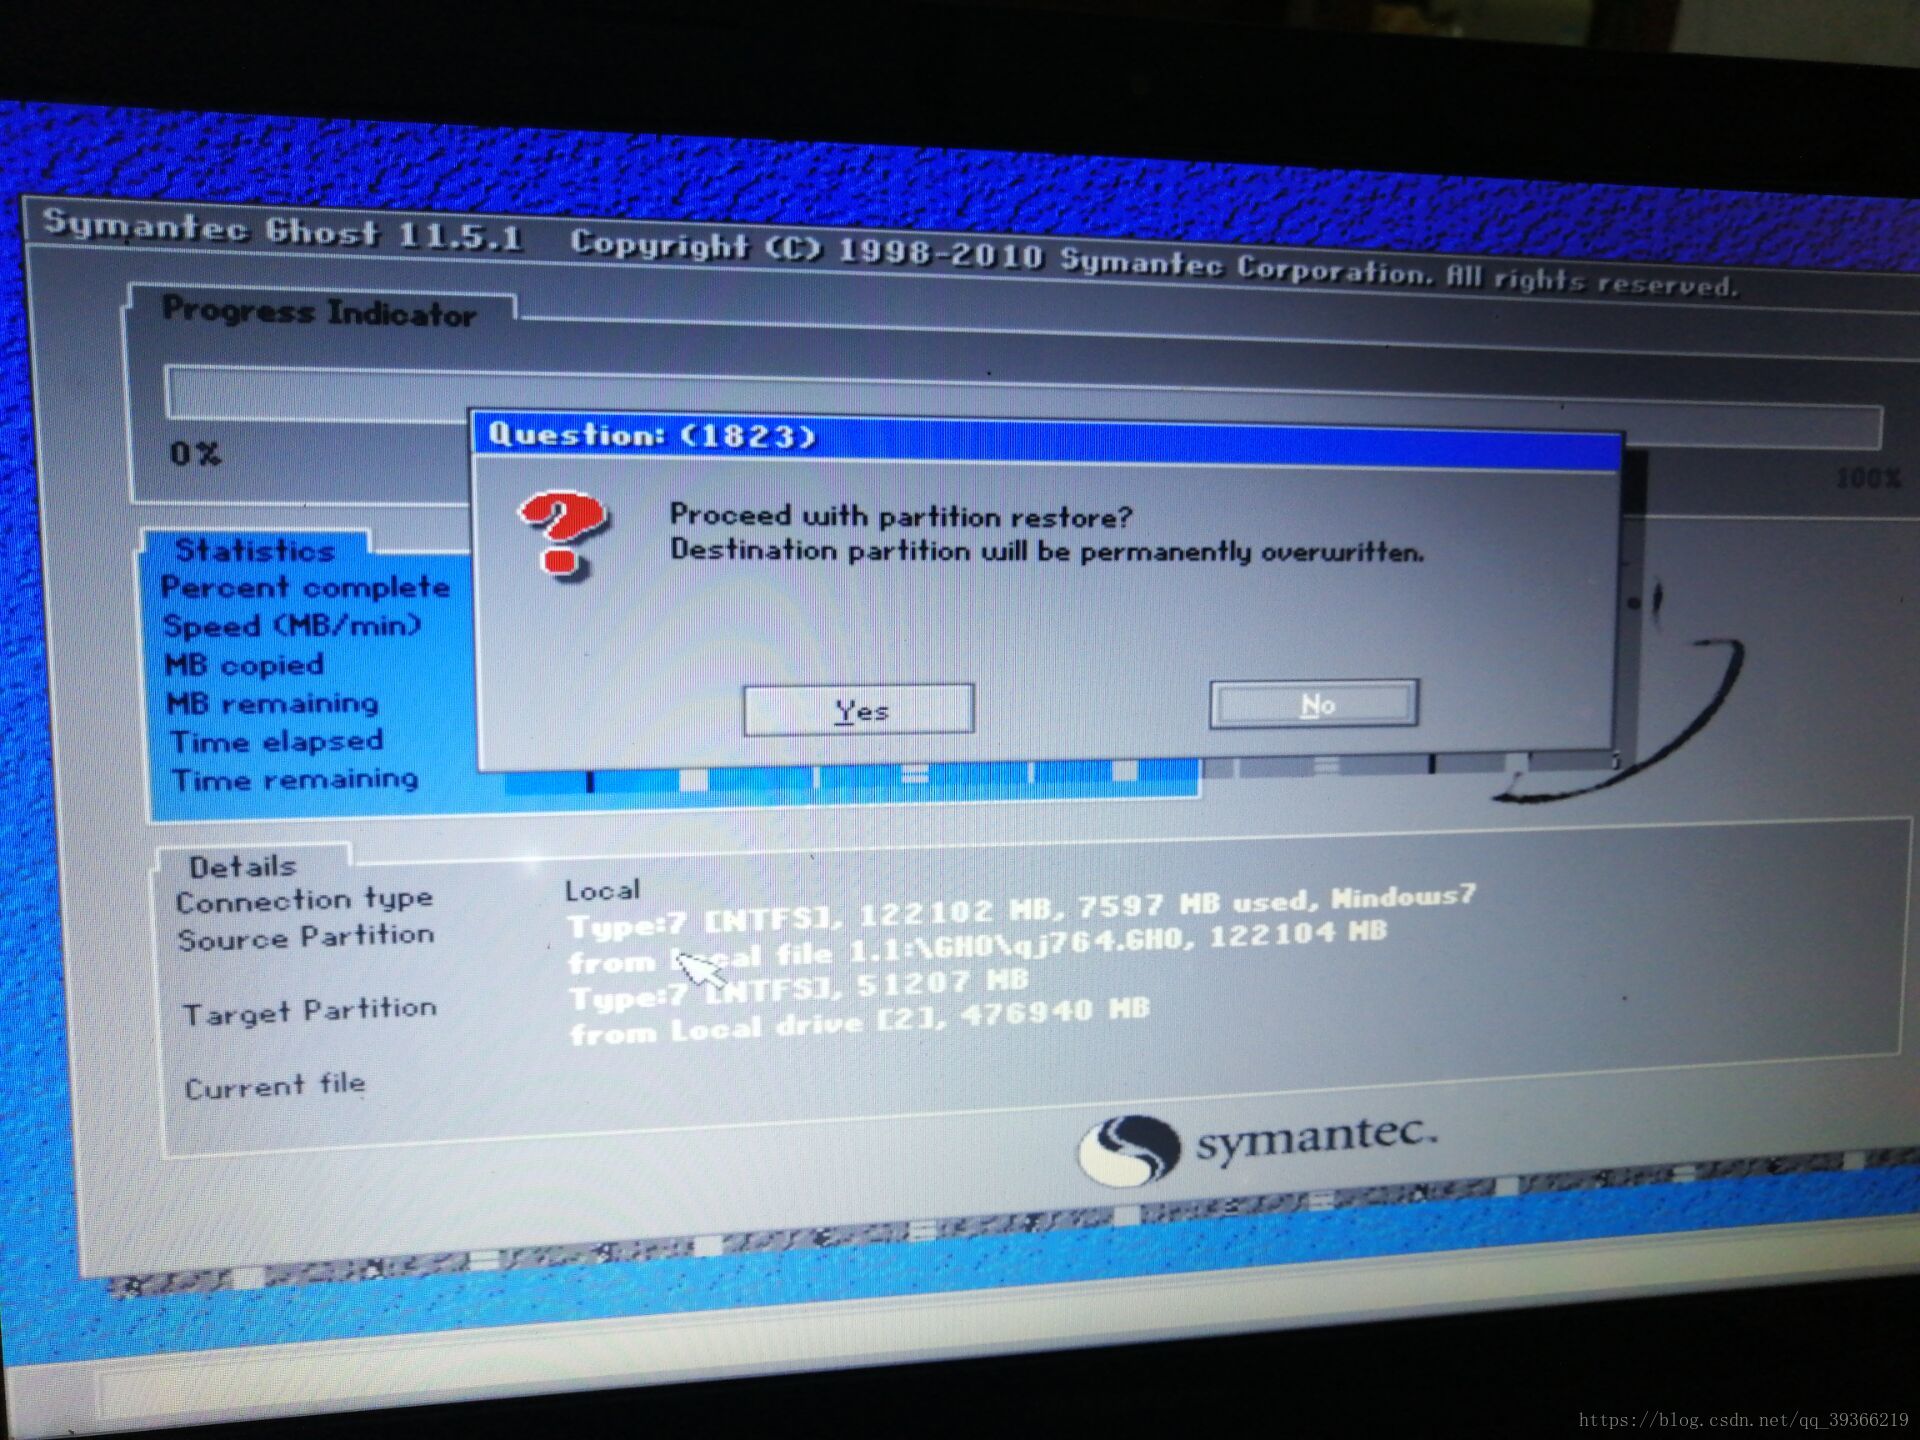Click the Connection type label
The width and height of the screenshot is (1920, 1440).
point(304,900)
